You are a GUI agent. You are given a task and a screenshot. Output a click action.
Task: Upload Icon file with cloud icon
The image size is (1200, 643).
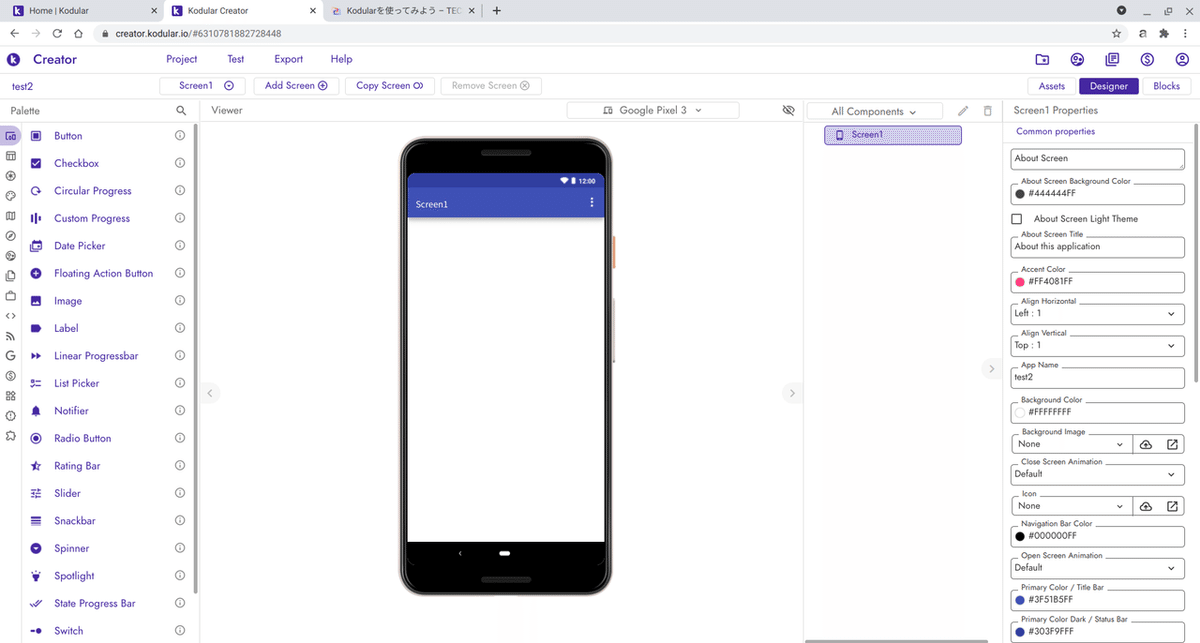tap(1146, 506)
